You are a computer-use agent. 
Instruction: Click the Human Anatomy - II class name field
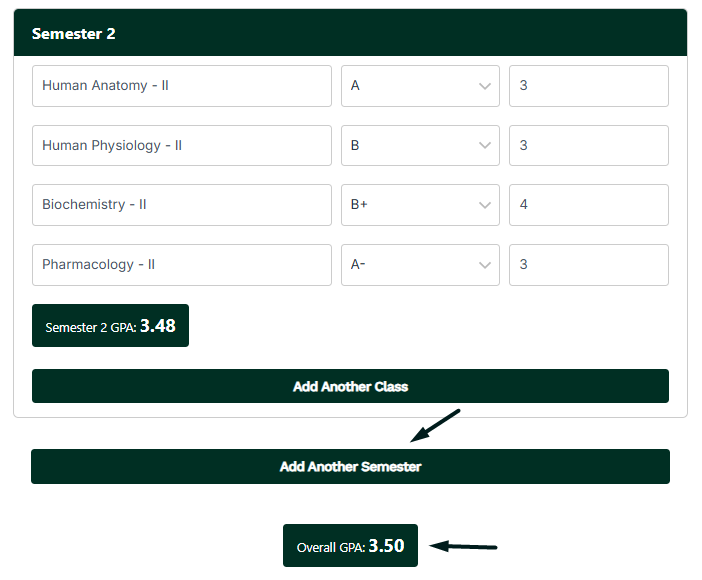click(x=181, y=86)
